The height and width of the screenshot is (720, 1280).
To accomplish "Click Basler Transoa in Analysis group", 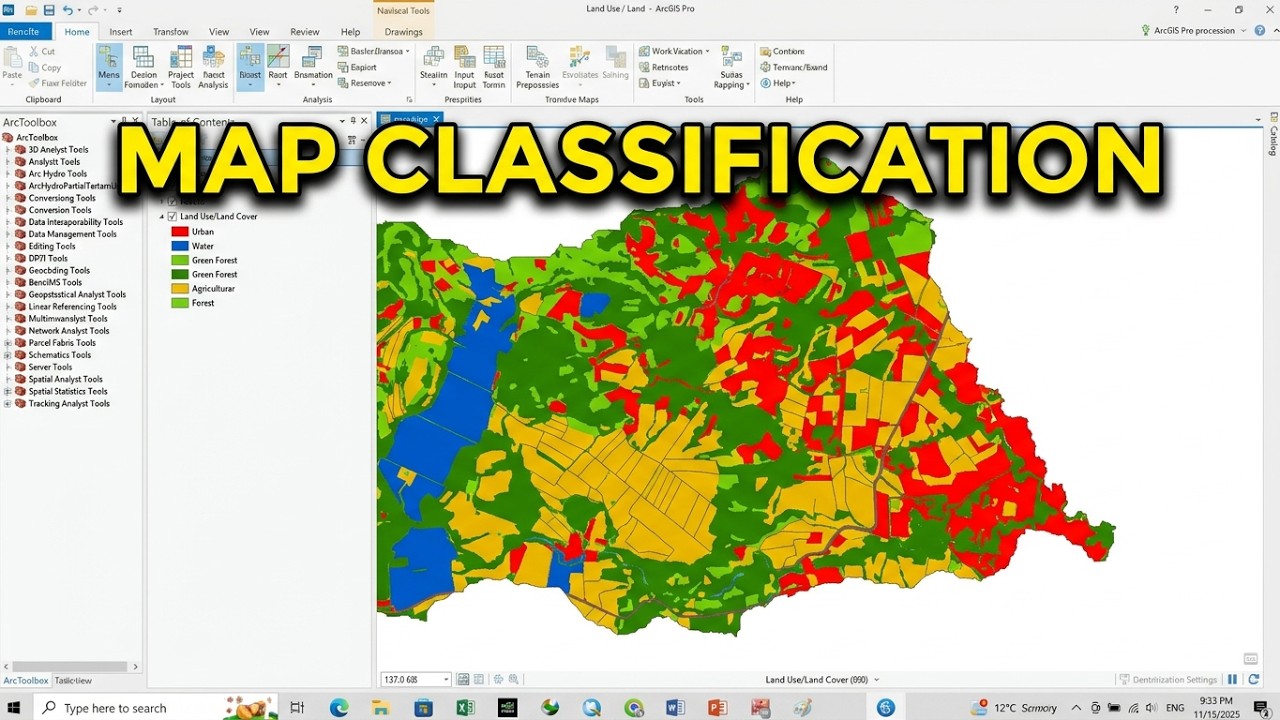I will (x=375, y=52).
